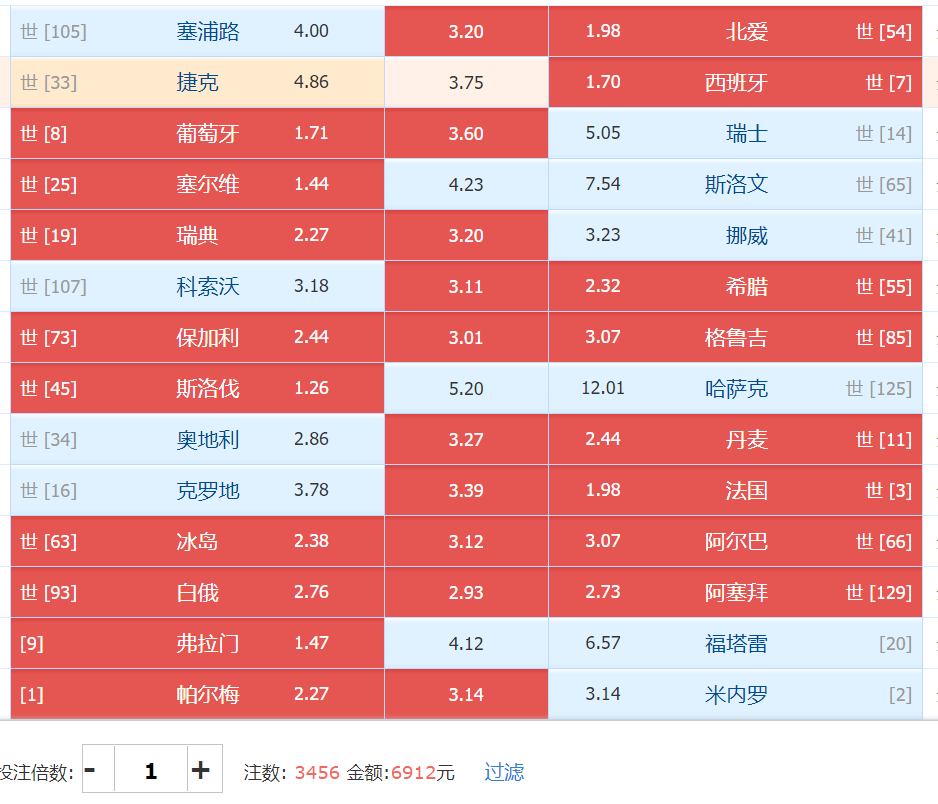Select 哈萨克 away win at 12.01
The height and width of the screenshot is (804, 938).
tap(735, 389)
